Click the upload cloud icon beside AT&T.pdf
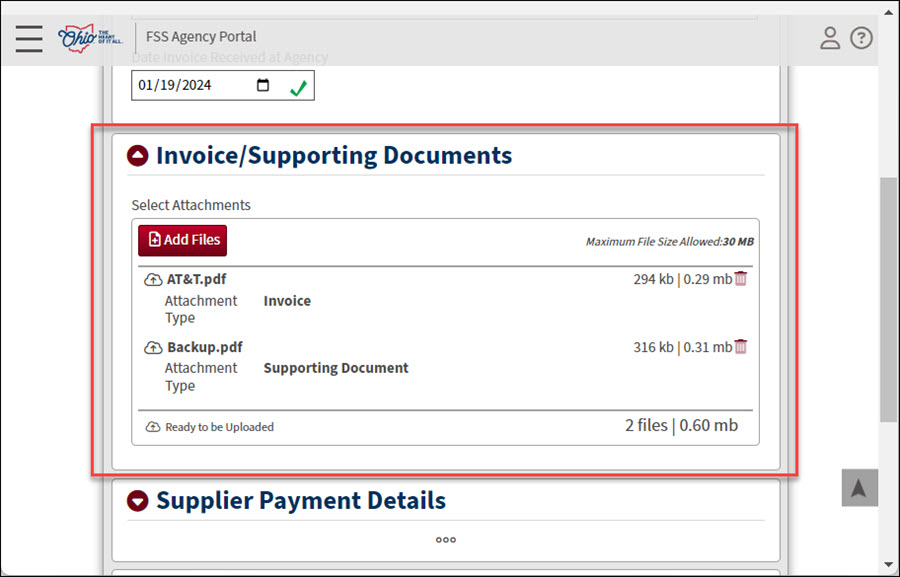The width and height of the screenshot is (900, 577). click(x=153, y=280)
